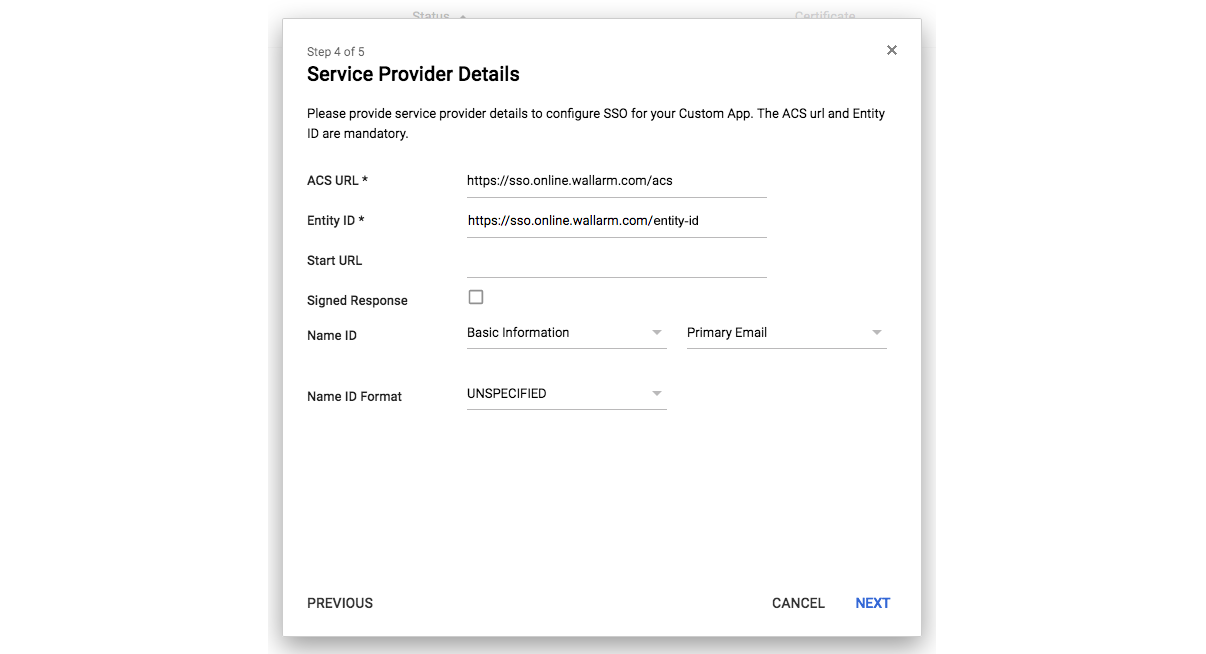Click the PREVIOUS button
1206x654 pixels.
(x=339, y=603)
